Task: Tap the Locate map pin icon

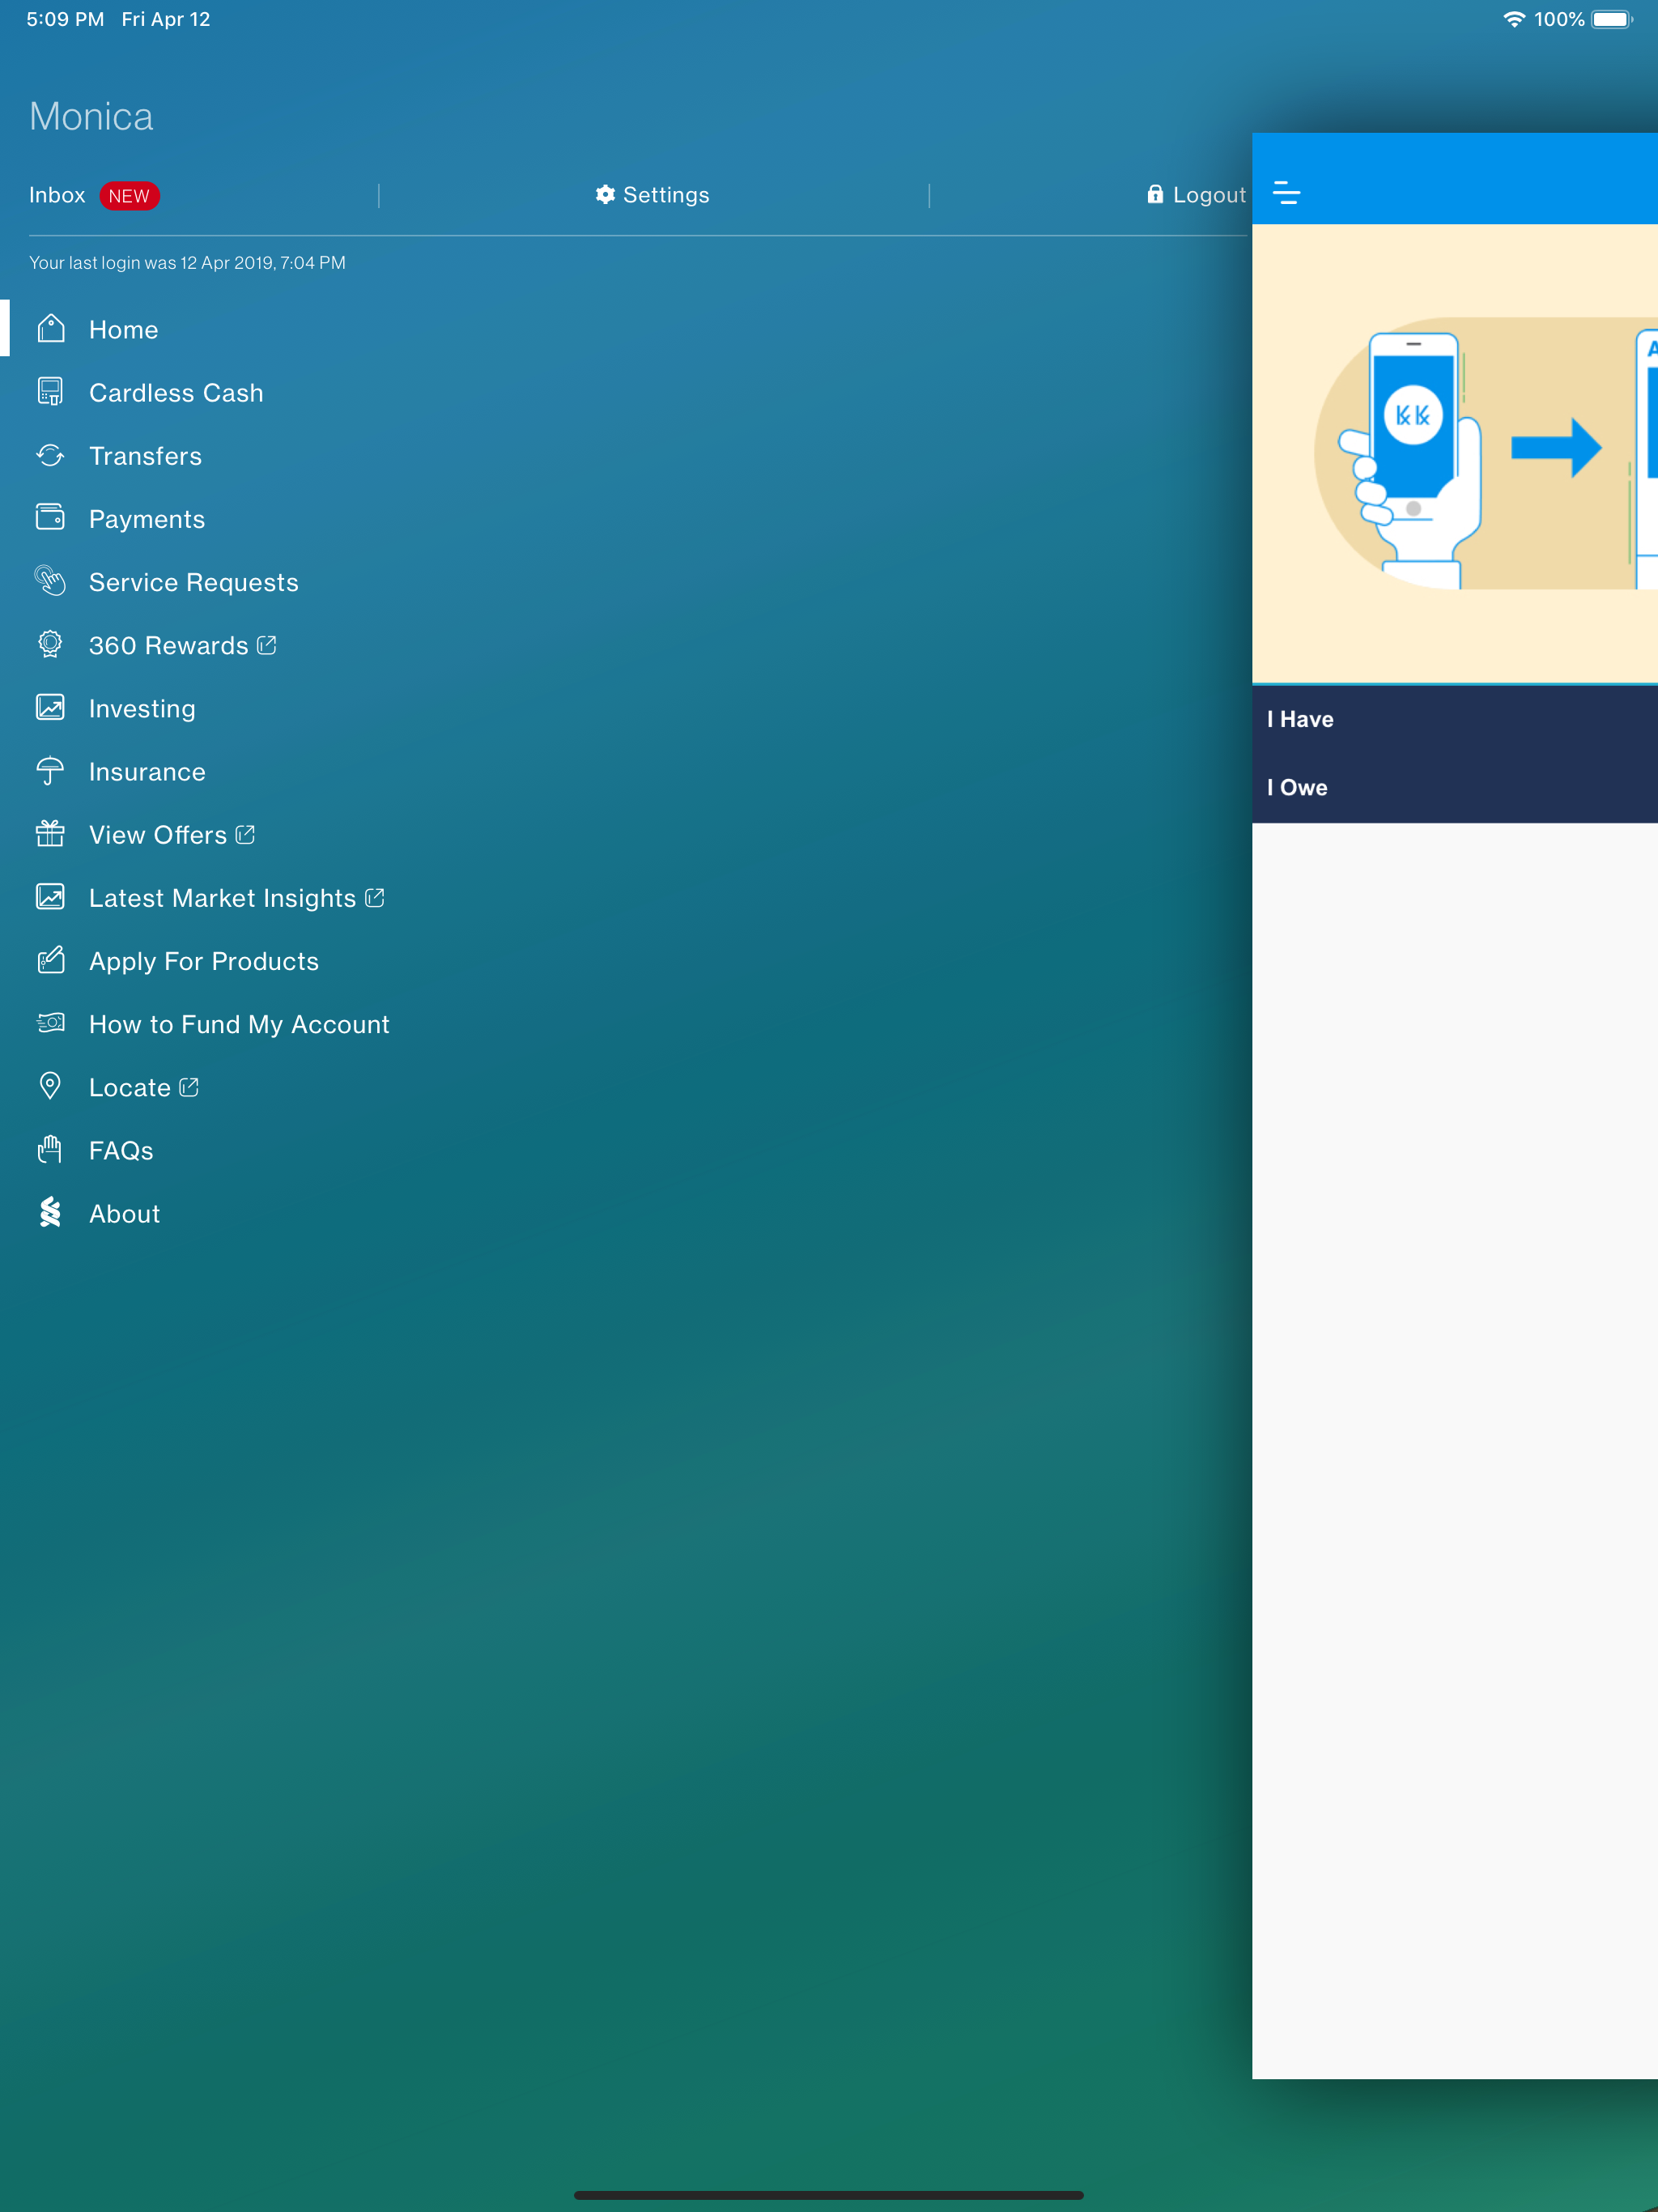Action: point(50,1086)
